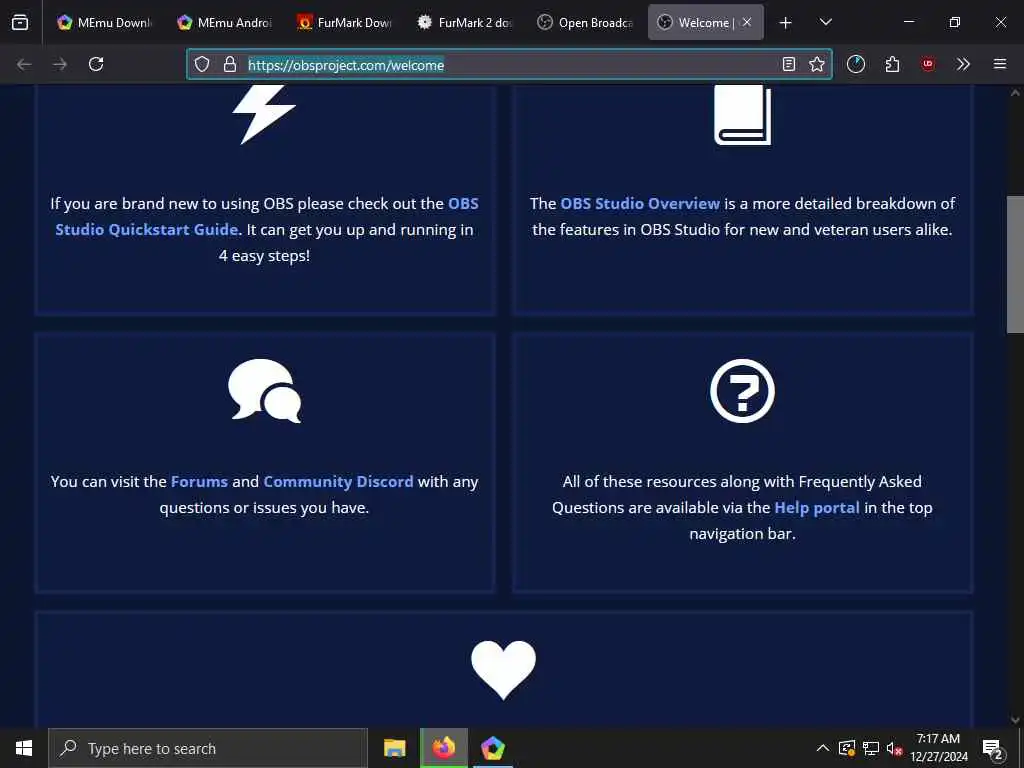
Task: Open a new tab with the plus button
Action: point(786,23)
